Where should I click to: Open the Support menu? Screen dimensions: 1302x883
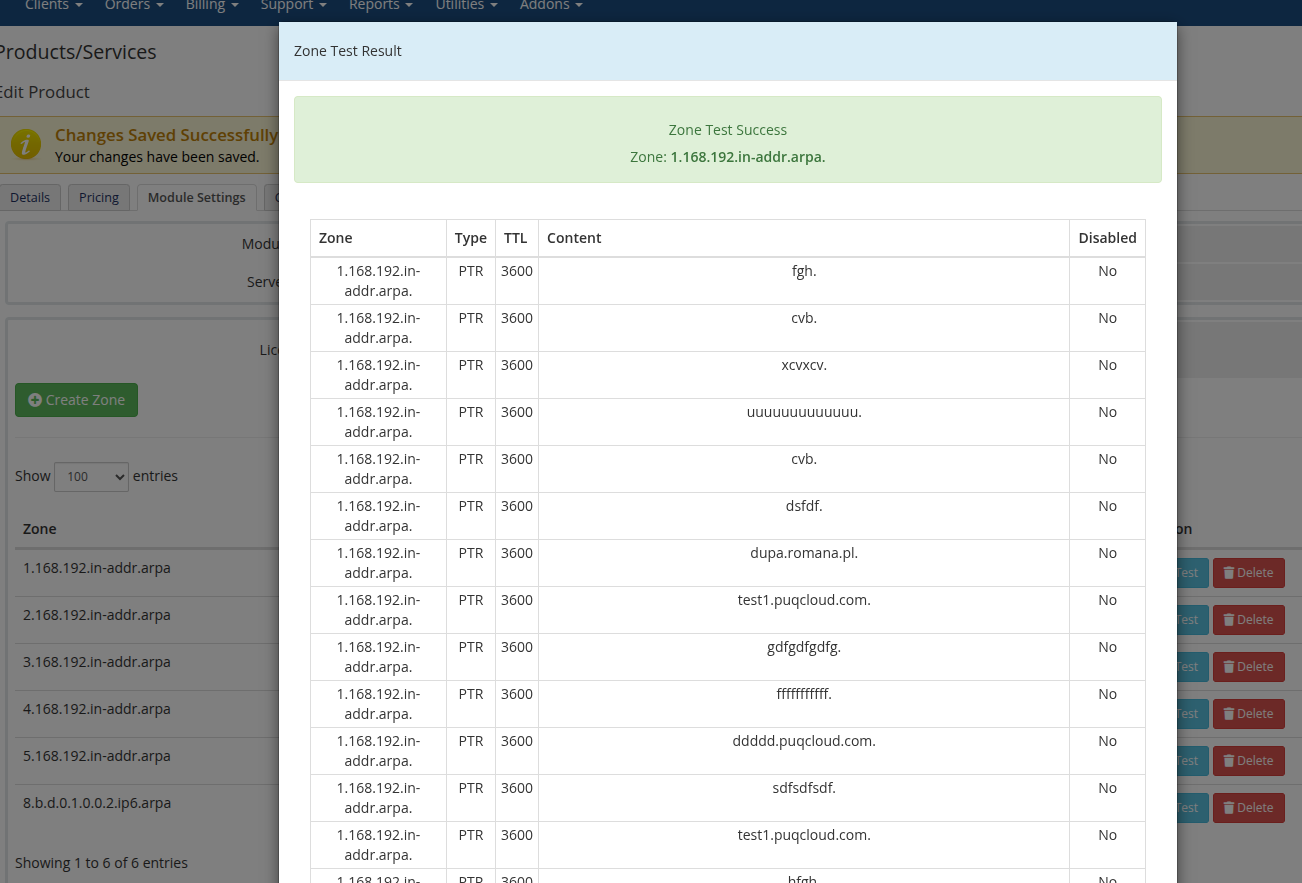(x=293, y=5)
